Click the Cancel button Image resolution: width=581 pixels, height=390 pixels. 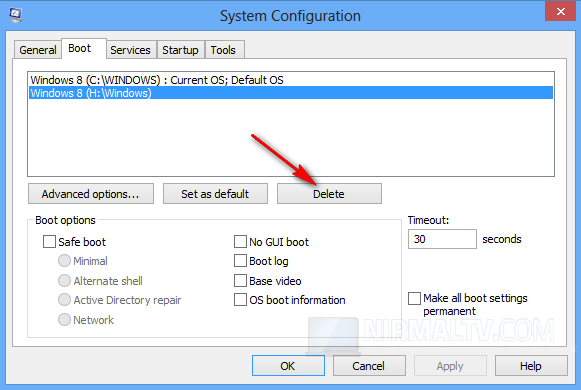[x=369, y=366]
